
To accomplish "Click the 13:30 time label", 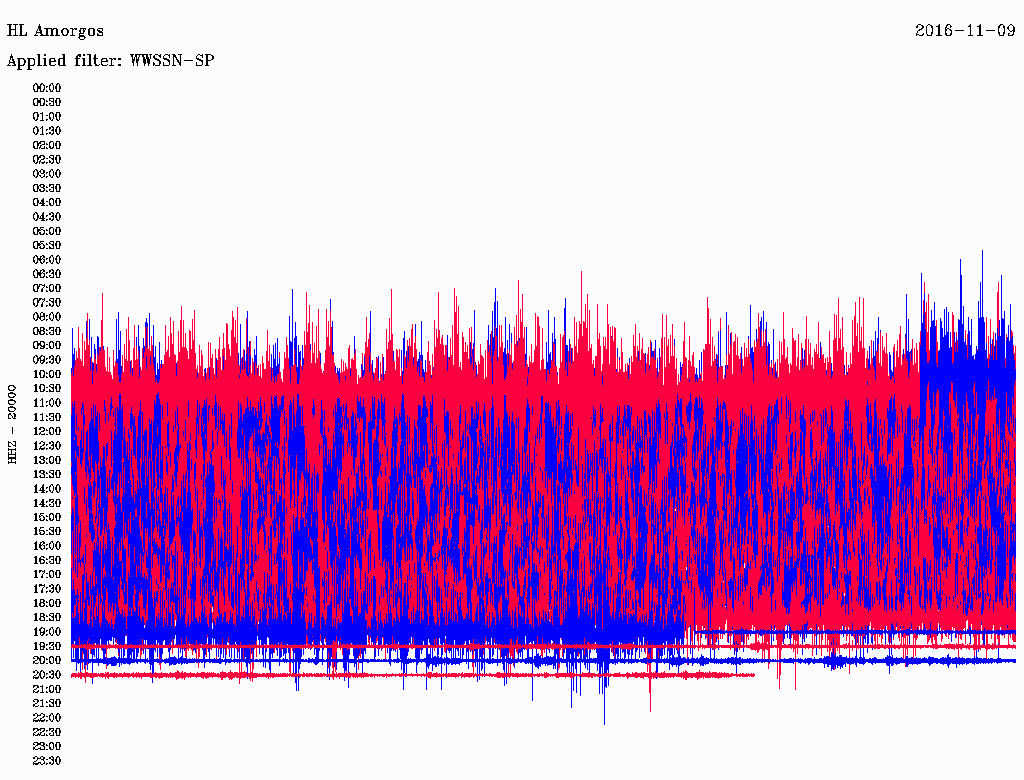I will point(47,475).
